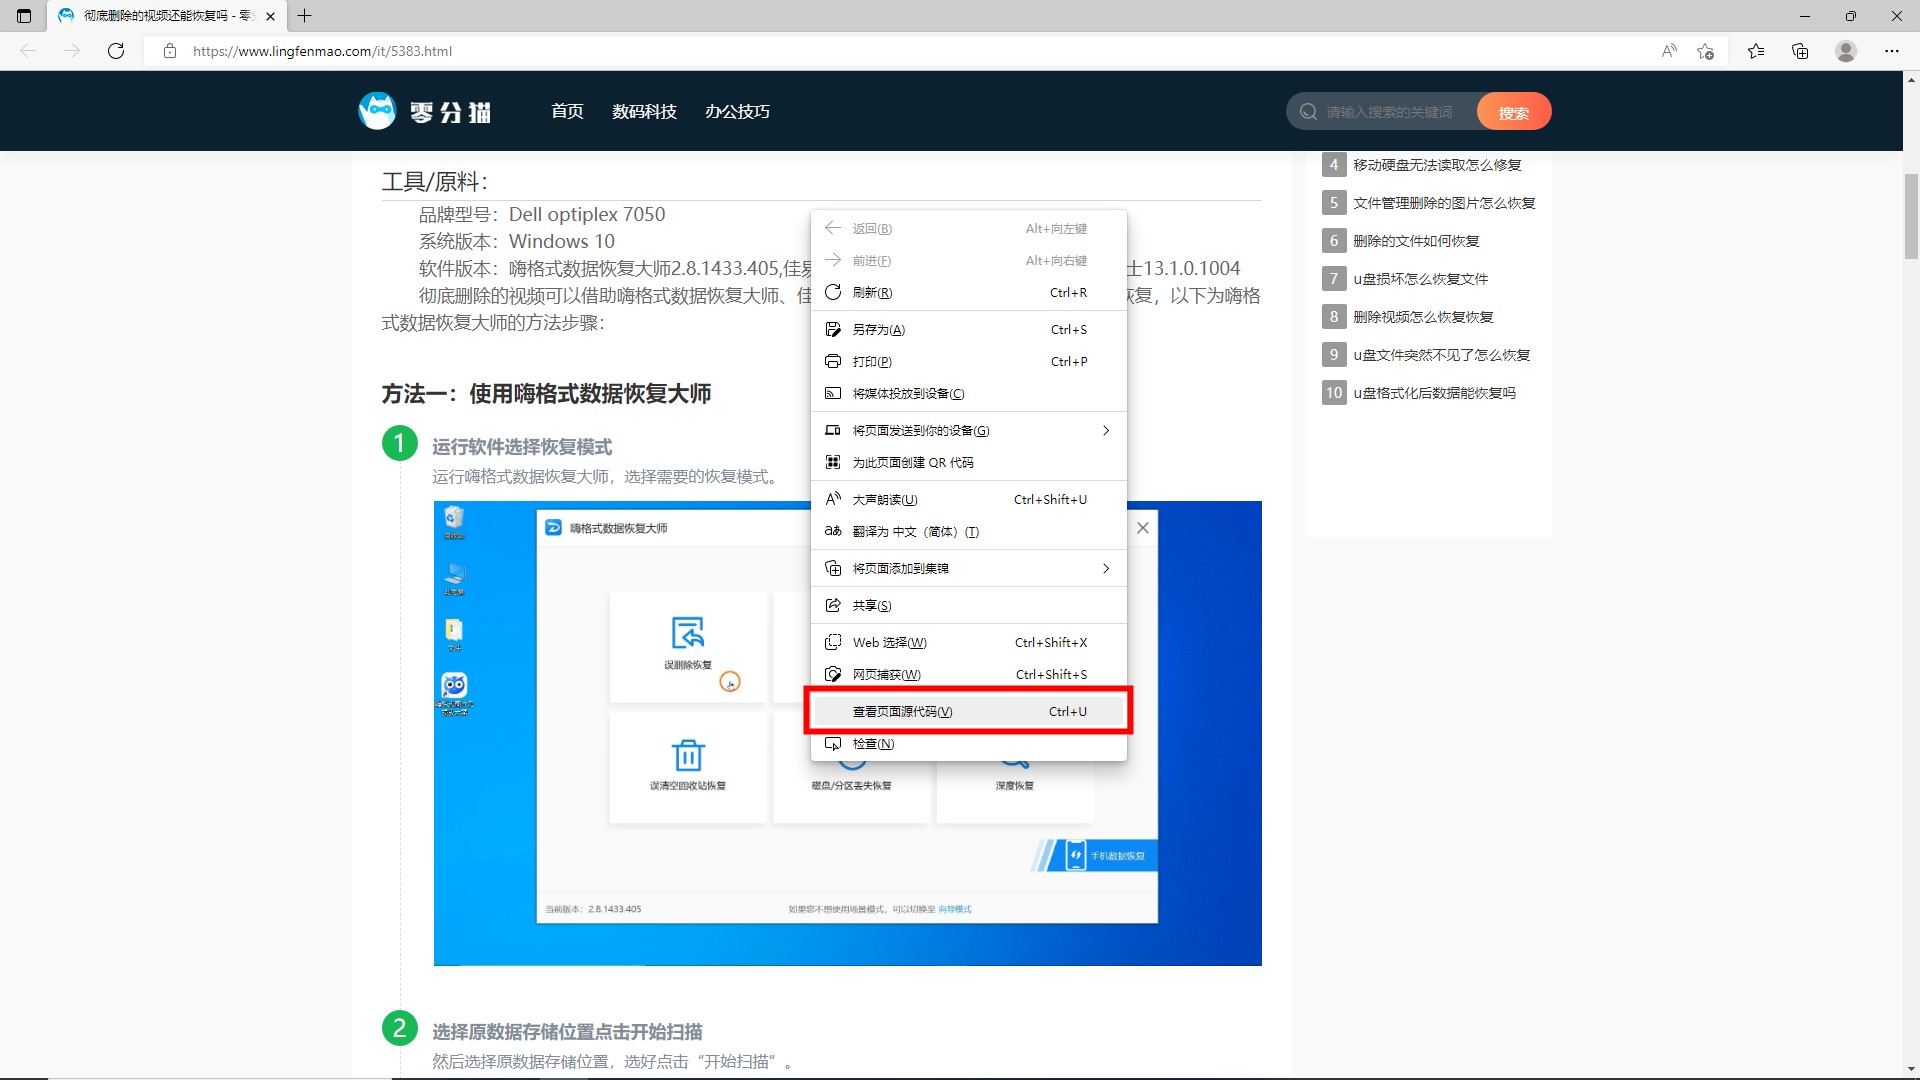Select 打印(P) in context menu
Image resolution: width=1920 pixels, height=1080 pixels.
pos(968,362)
